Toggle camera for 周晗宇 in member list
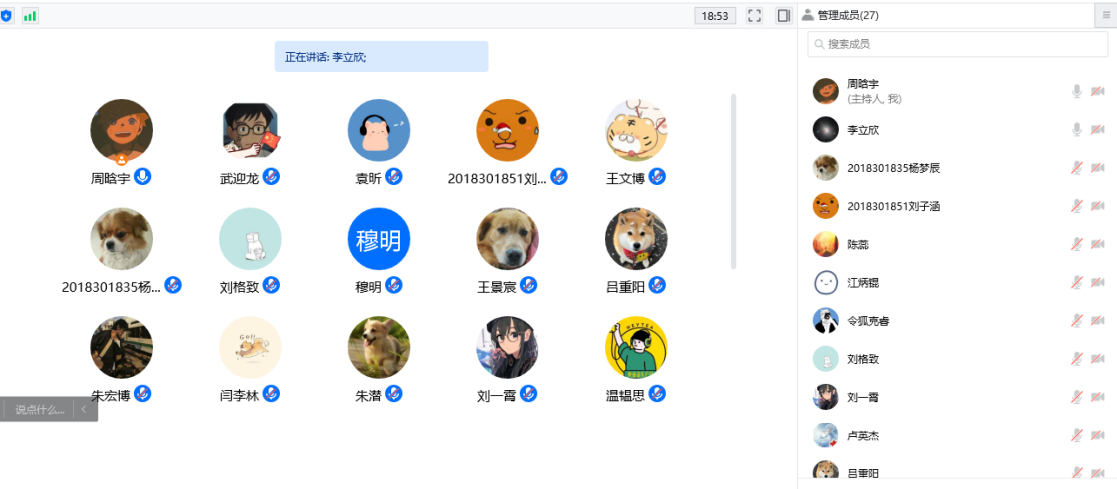This screenshot has height=489, width=1117. click(1097, 92)
